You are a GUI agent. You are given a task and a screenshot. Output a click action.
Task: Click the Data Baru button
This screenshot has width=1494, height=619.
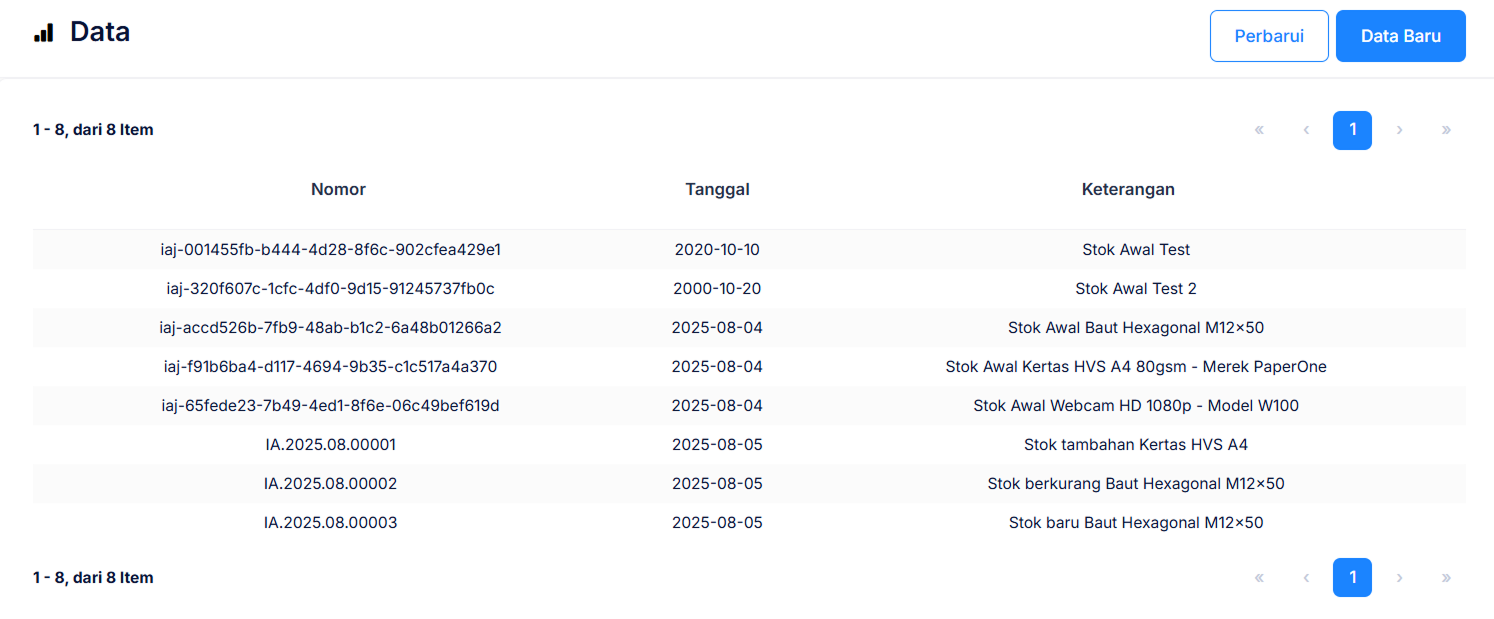tap(1400, 36)
